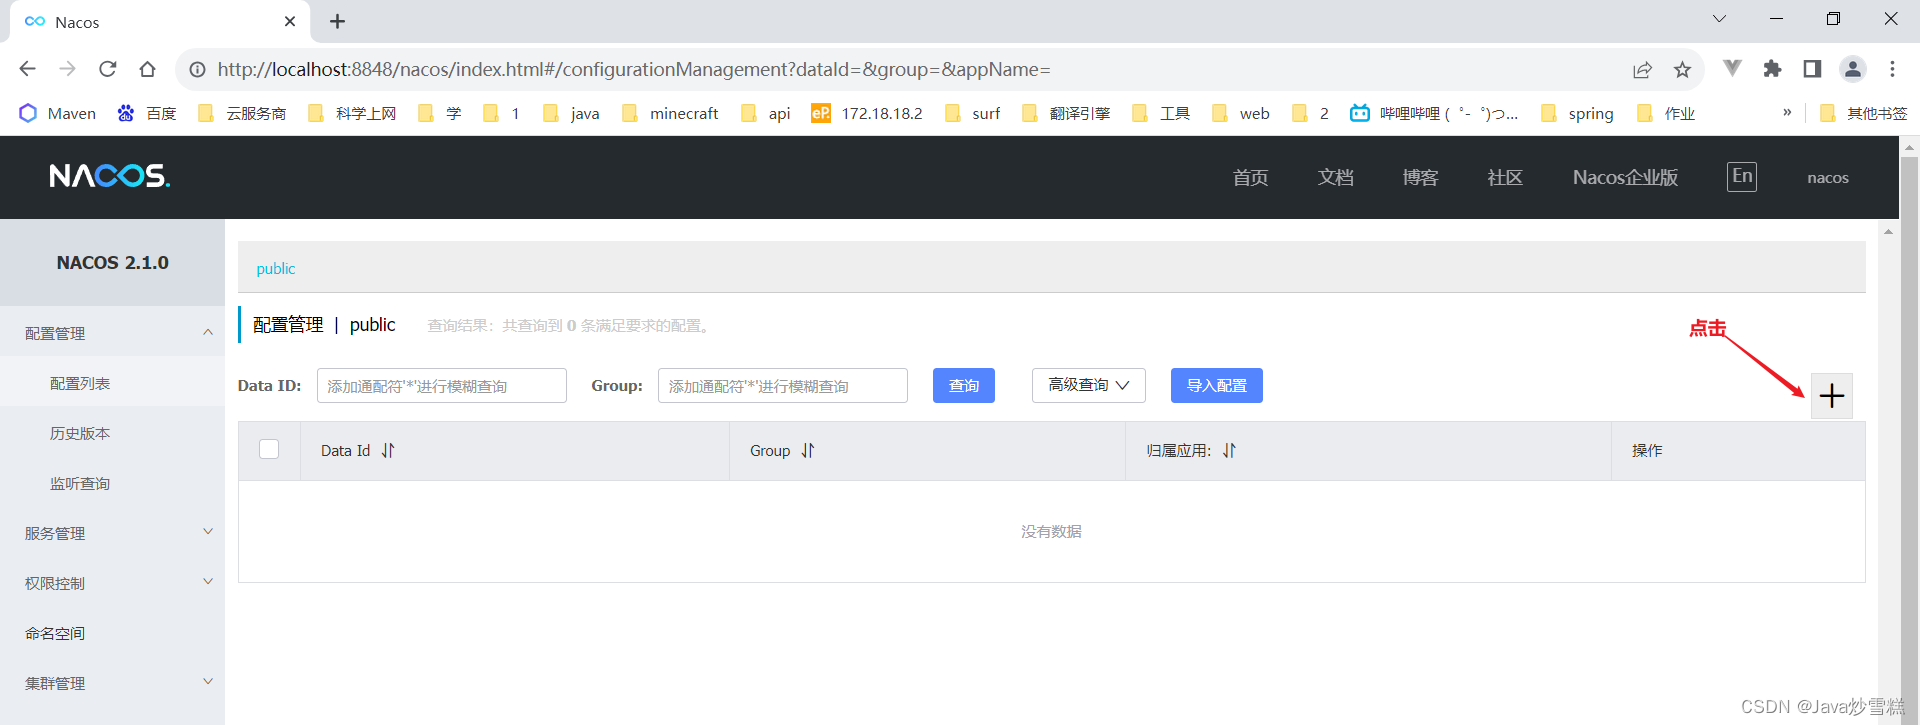Open Chrome three-dot menu

(1892, 69)
